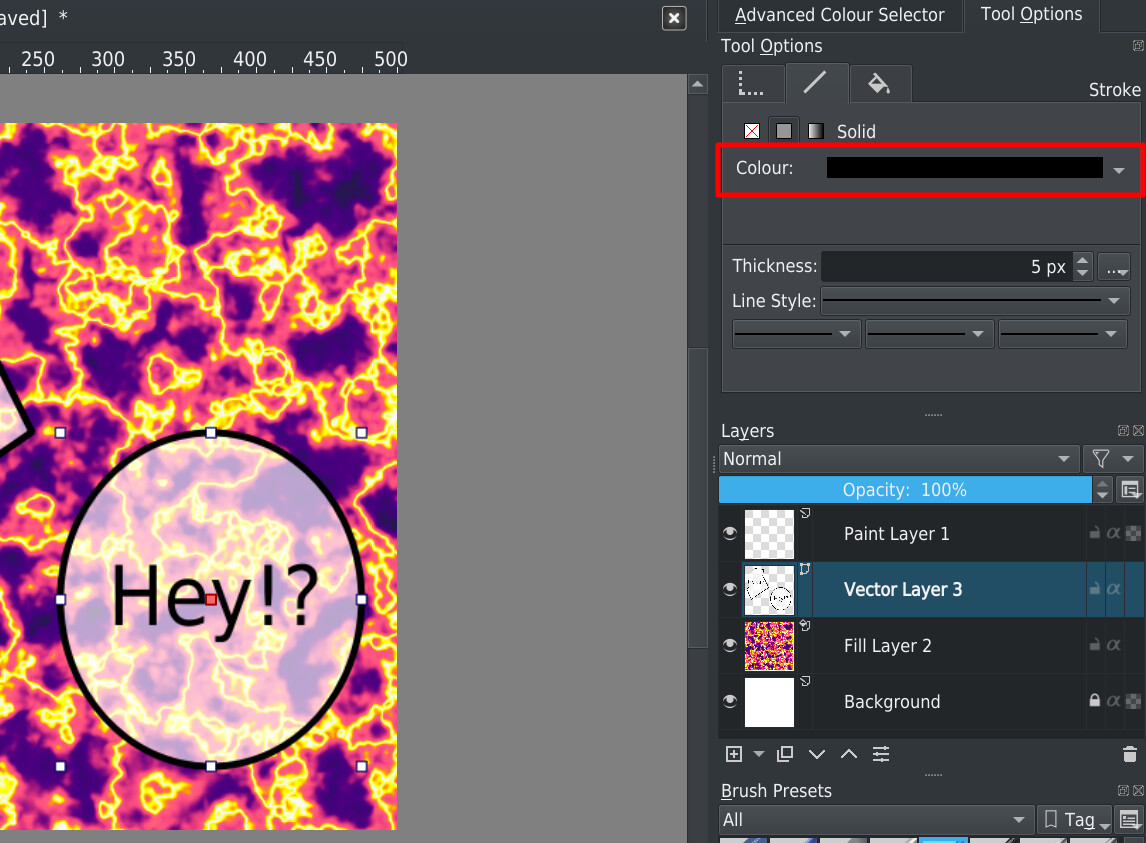This screenshot has height=843, width=1146.
Task: Select the Background layer thumbnail
Action: pyautogui.click(x=769, y=702)
